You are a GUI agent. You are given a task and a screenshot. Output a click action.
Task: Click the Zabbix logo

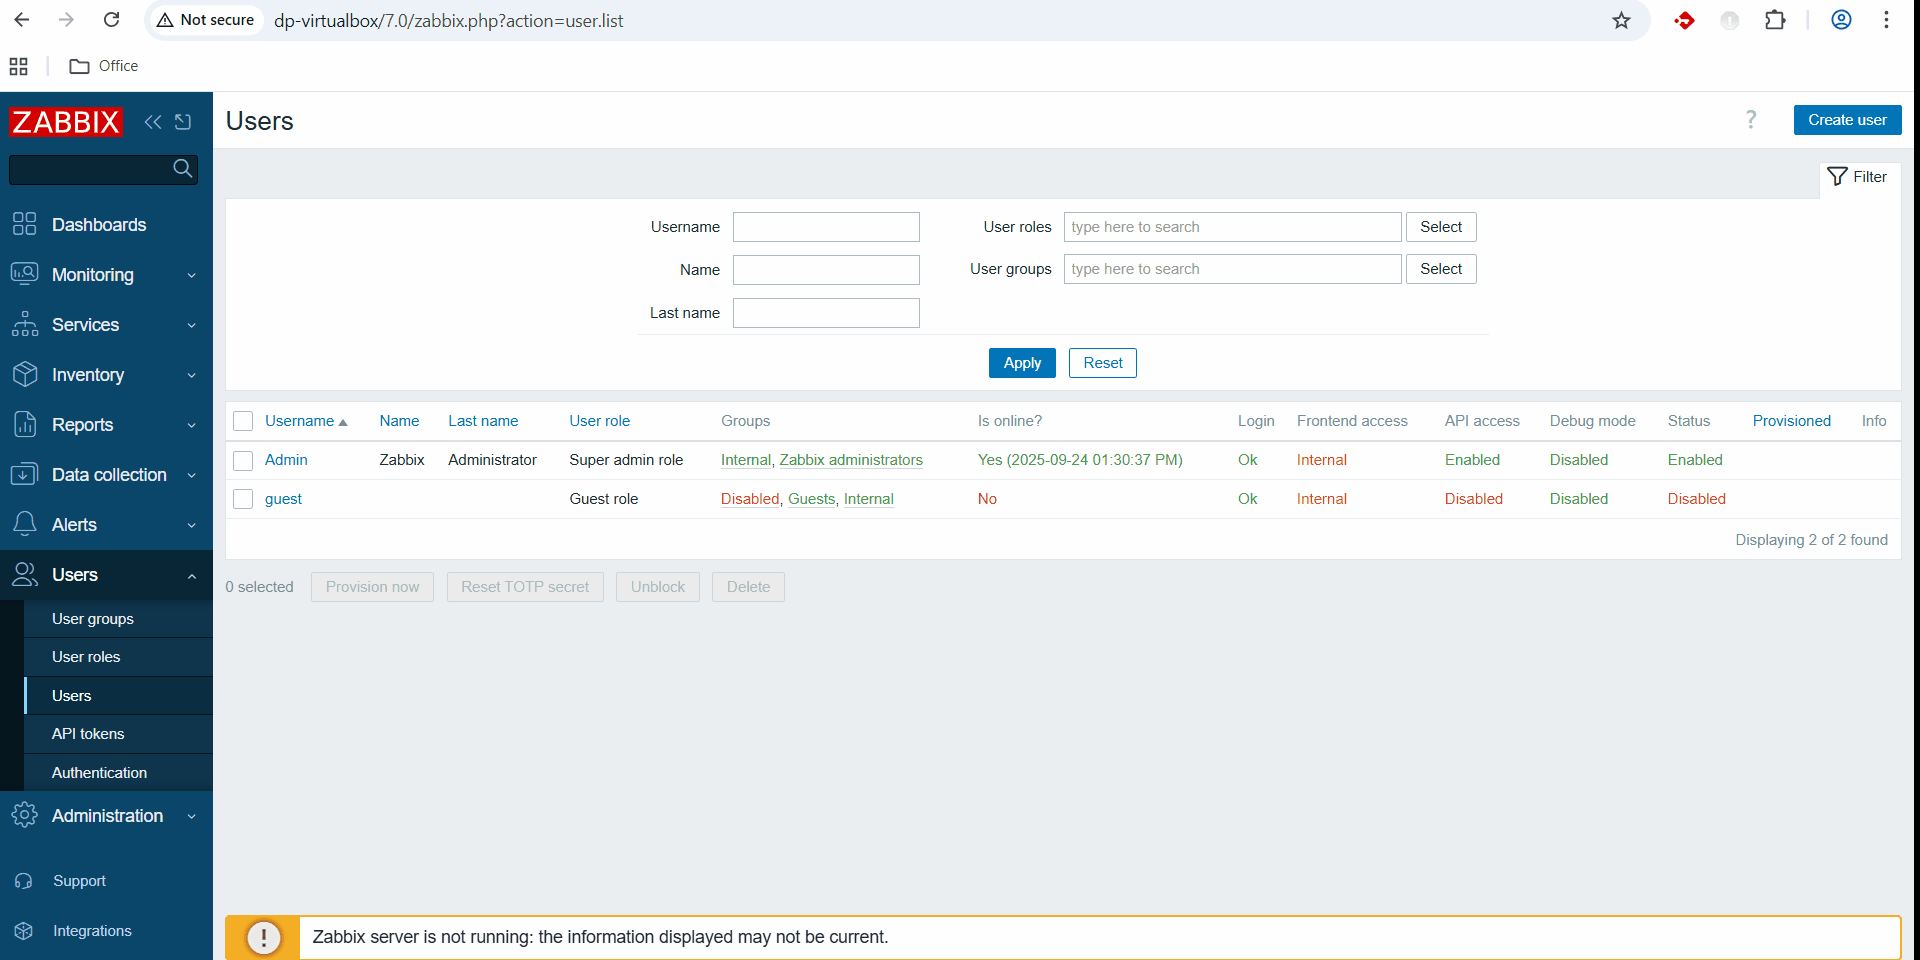pos(66,122)
